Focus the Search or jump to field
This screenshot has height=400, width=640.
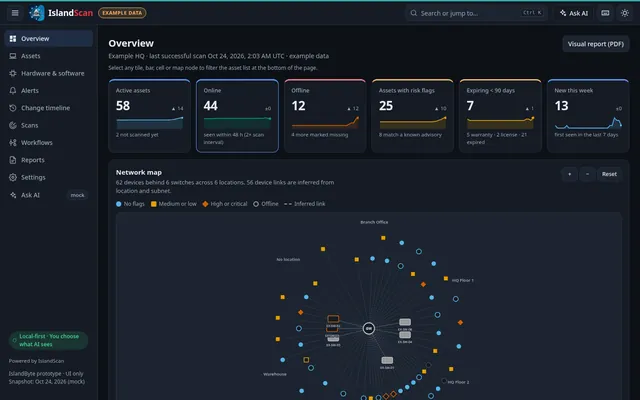click(476, 13)
